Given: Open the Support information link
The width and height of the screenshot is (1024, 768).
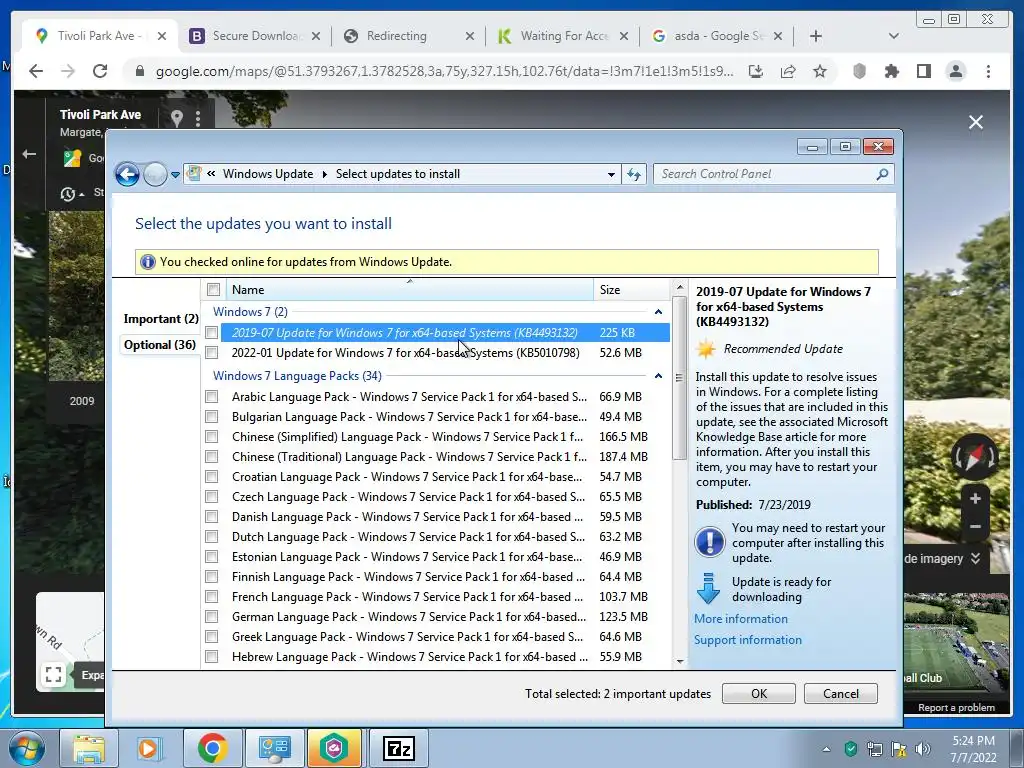Looking at the screenshot, I should point(748,640).
